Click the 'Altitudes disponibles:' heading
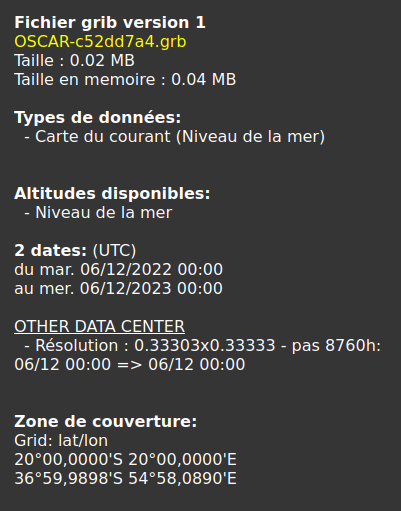This screenshot has height=511, width=401. pyautogui.click(x=112, y=194)
